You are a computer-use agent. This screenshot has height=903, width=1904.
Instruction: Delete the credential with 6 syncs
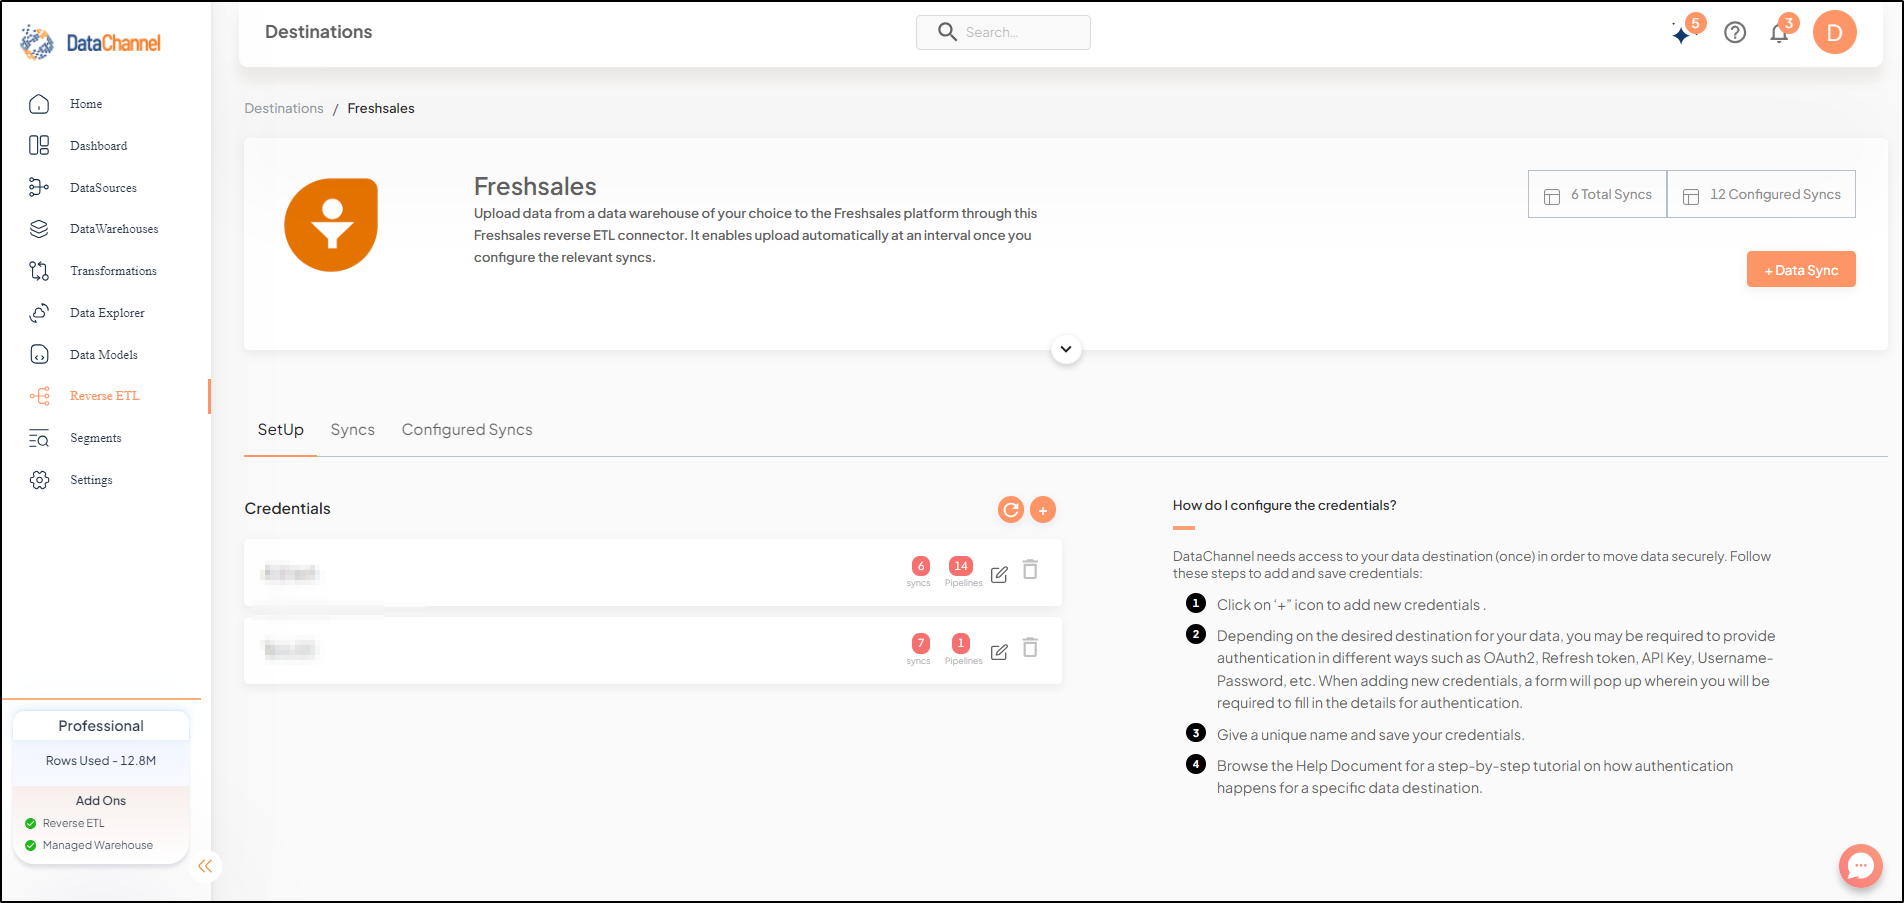point(1030,570)
